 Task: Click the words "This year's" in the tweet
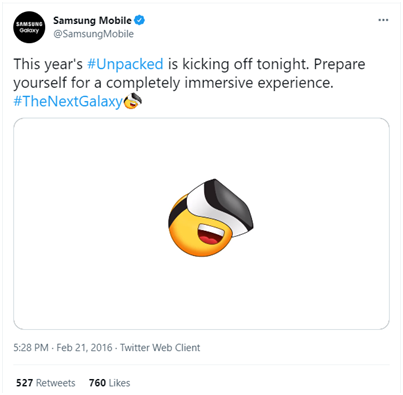point(48,64)
